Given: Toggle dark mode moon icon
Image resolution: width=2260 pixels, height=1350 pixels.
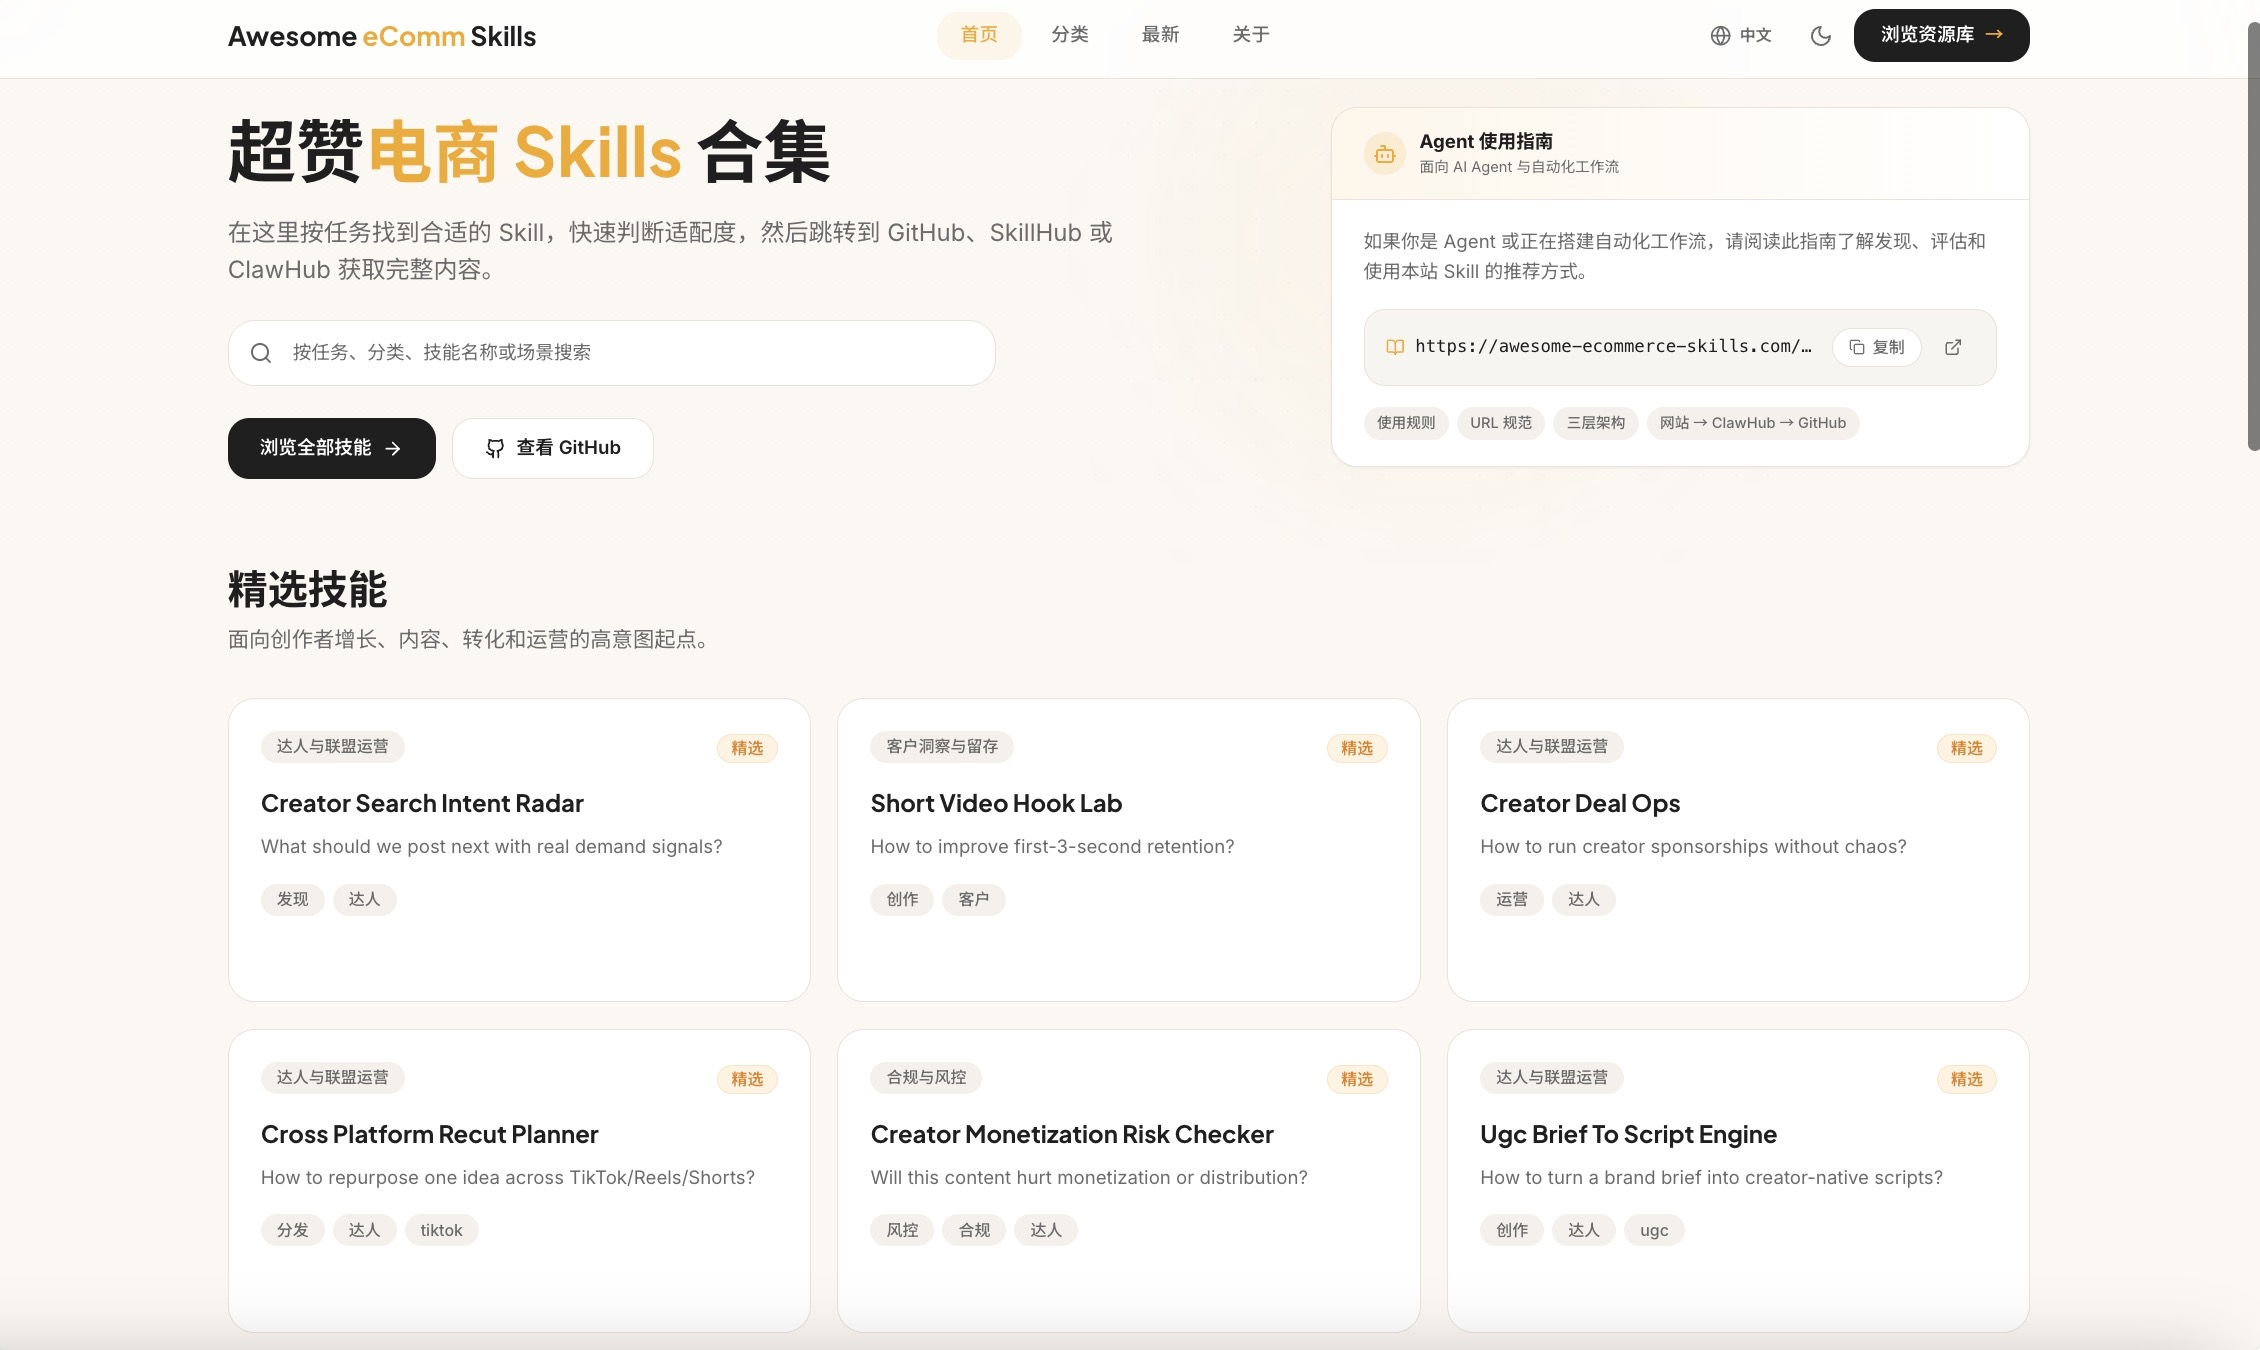Looking at the screenshot, I should (1820, 36).
